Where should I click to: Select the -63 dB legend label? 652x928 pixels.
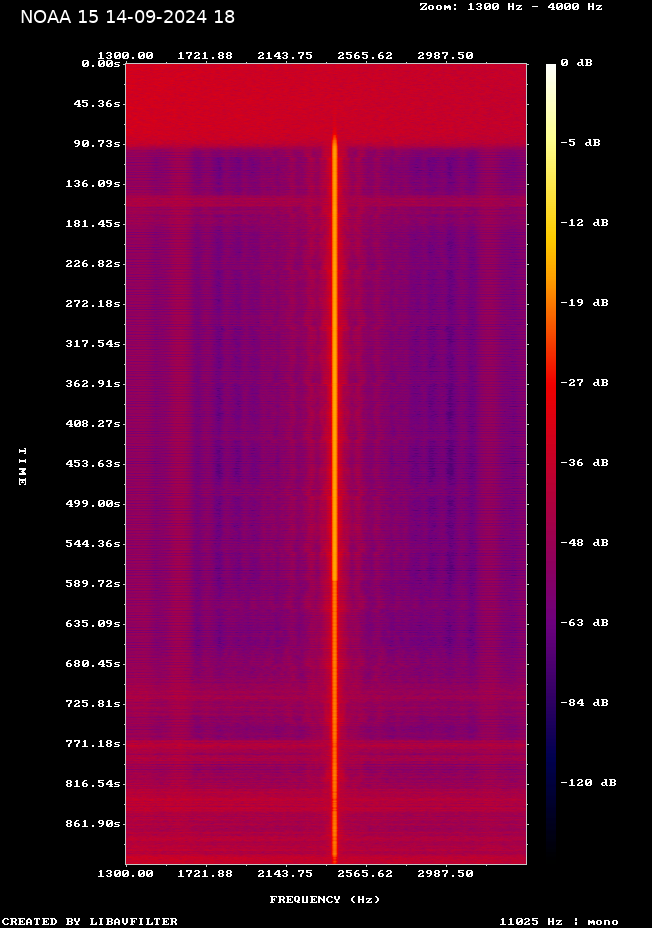[x=583, y=622]
